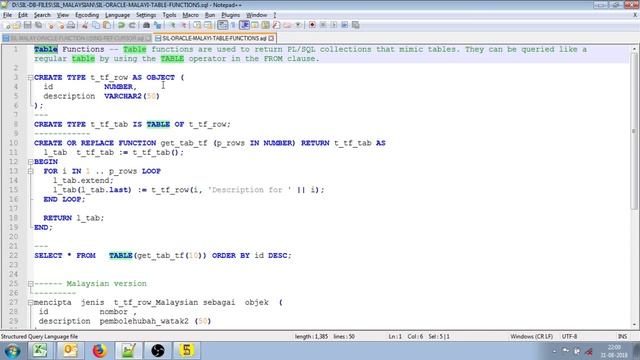The image size is (640, 360).
Task: Collapse the CREATE TYPE t_tf_row block
Action: point(30,78)
